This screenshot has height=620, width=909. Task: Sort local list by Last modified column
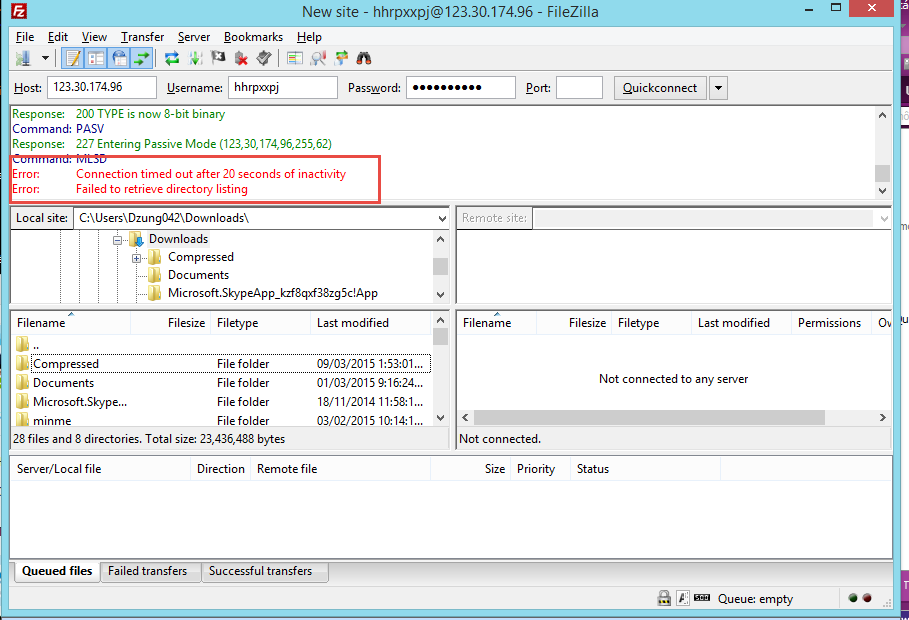pyautogui.click(x=371, y=323)
